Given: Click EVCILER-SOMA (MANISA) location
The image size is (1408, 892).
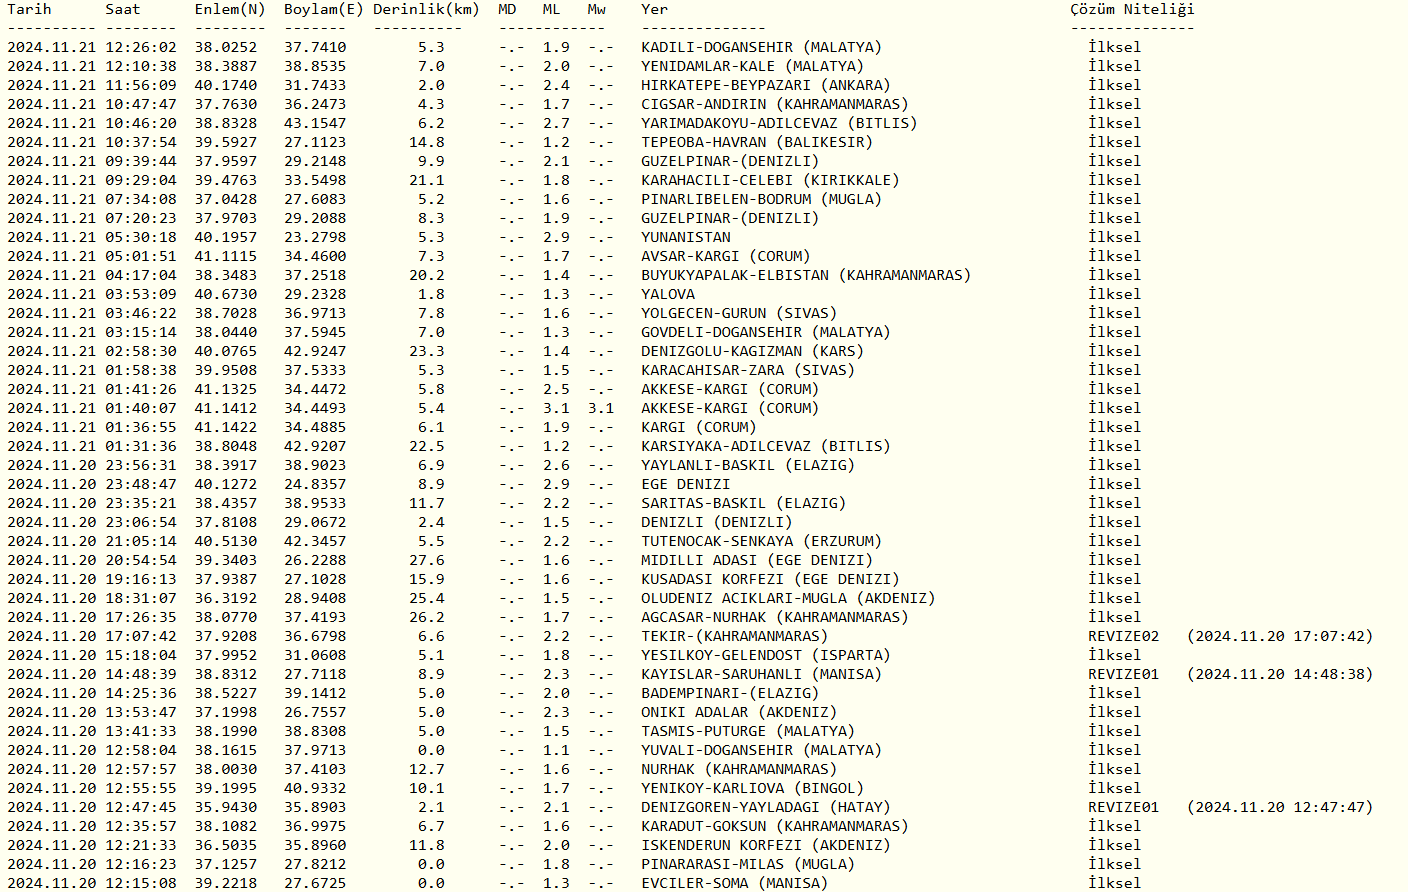Looking at the screenshot, I should tap(734, 883).
